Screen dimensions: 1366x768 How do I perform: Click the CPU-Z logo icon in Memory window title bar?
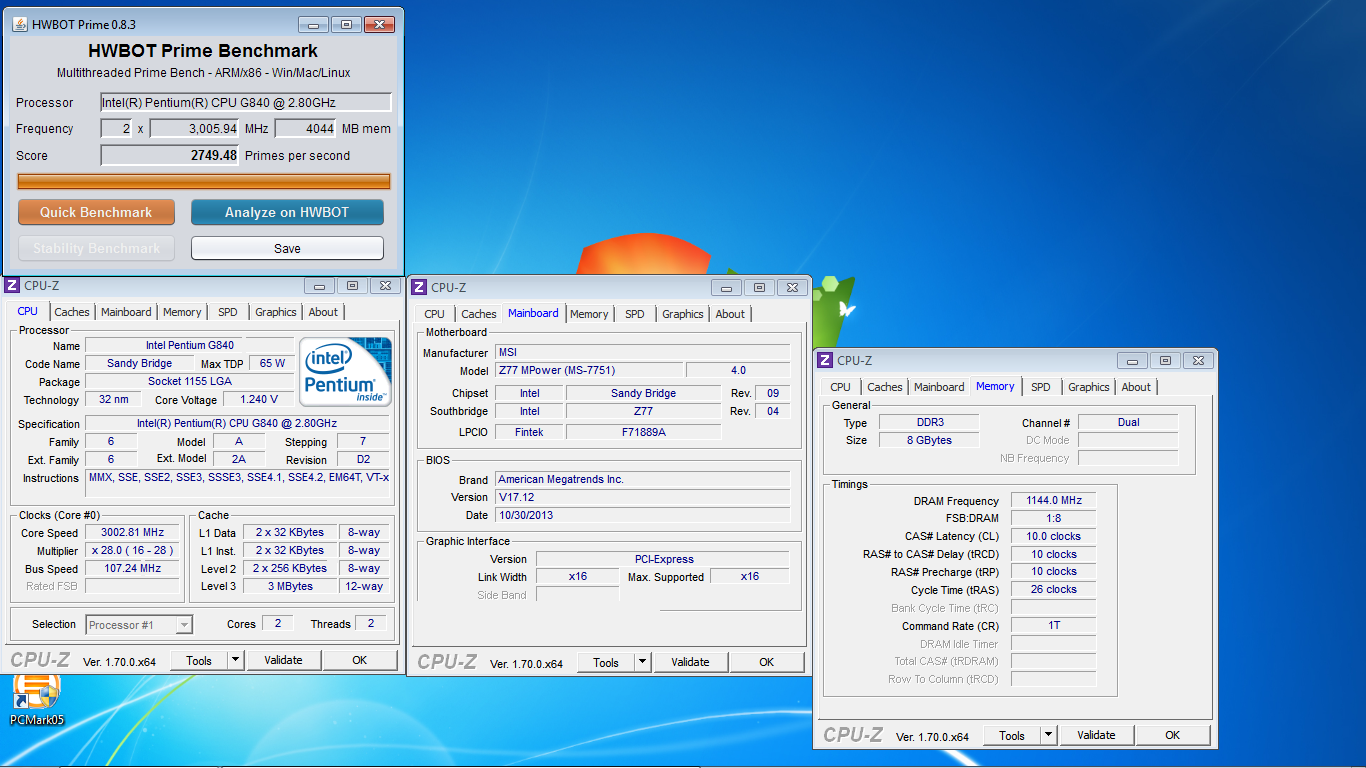[826, 361]
